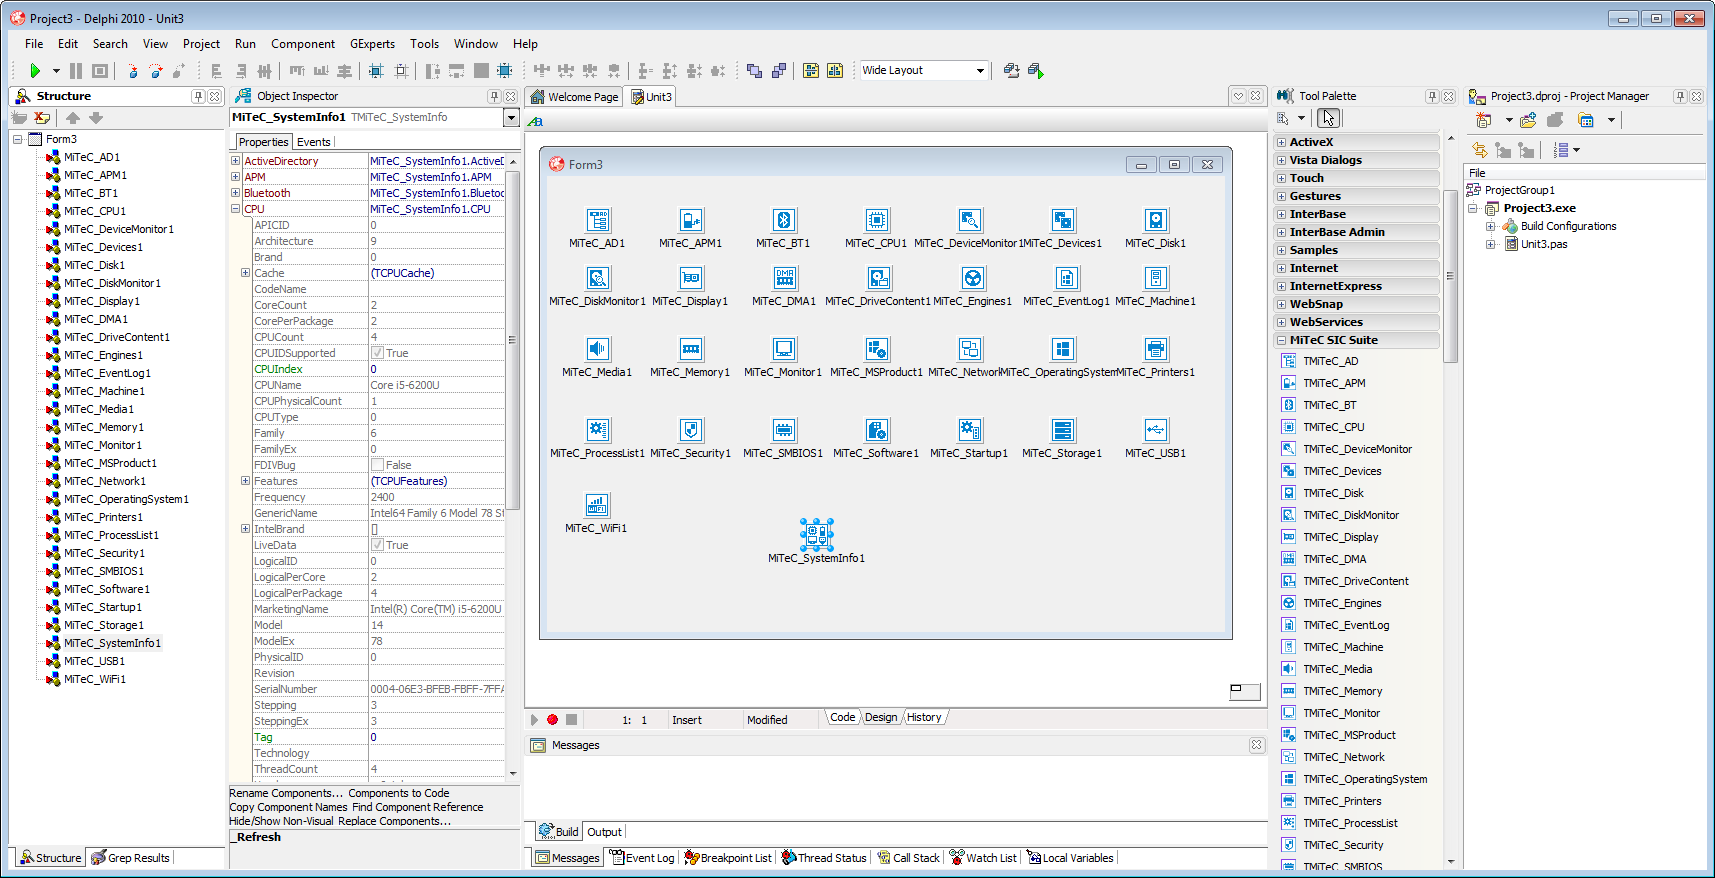Select the MiTeC_Storage1 component icon
Image resolution: width=1715 pixels, height=878 pixels.
coord(1063,430)
